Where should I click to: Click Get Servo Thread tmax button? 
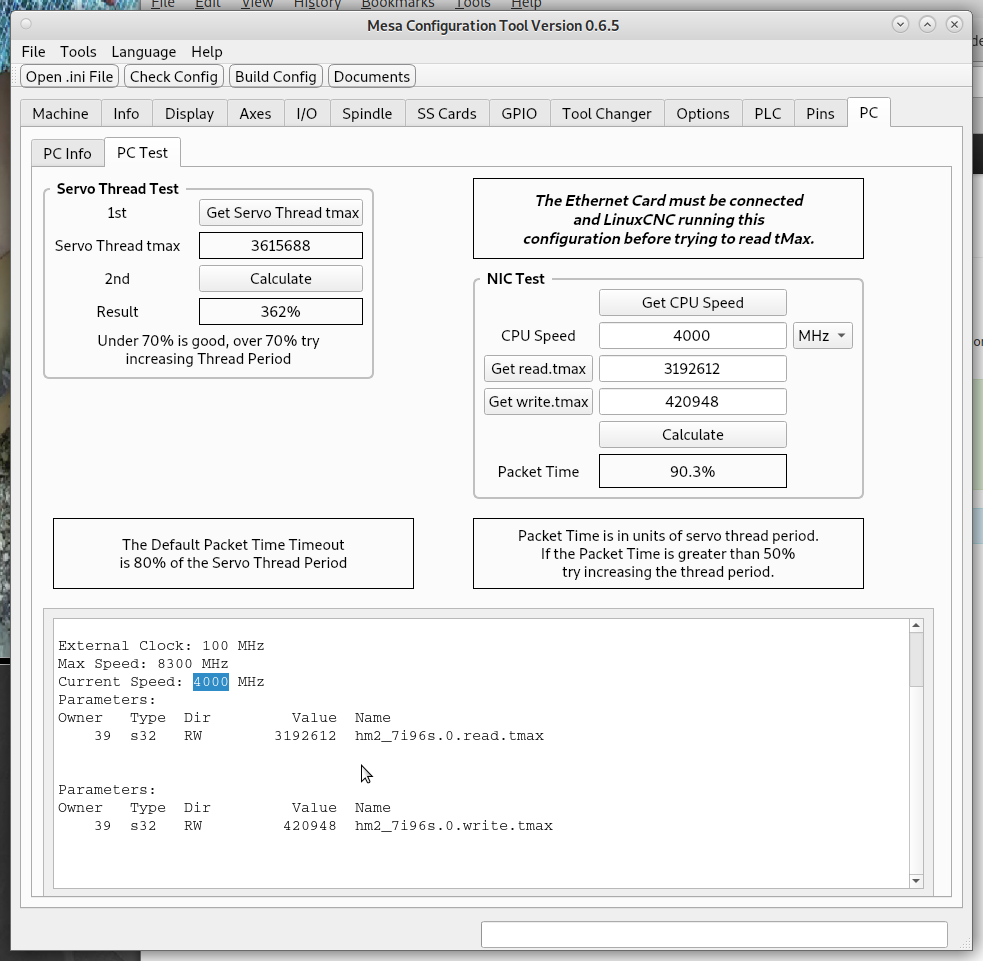pyautogui.click(x=281, y=213)
